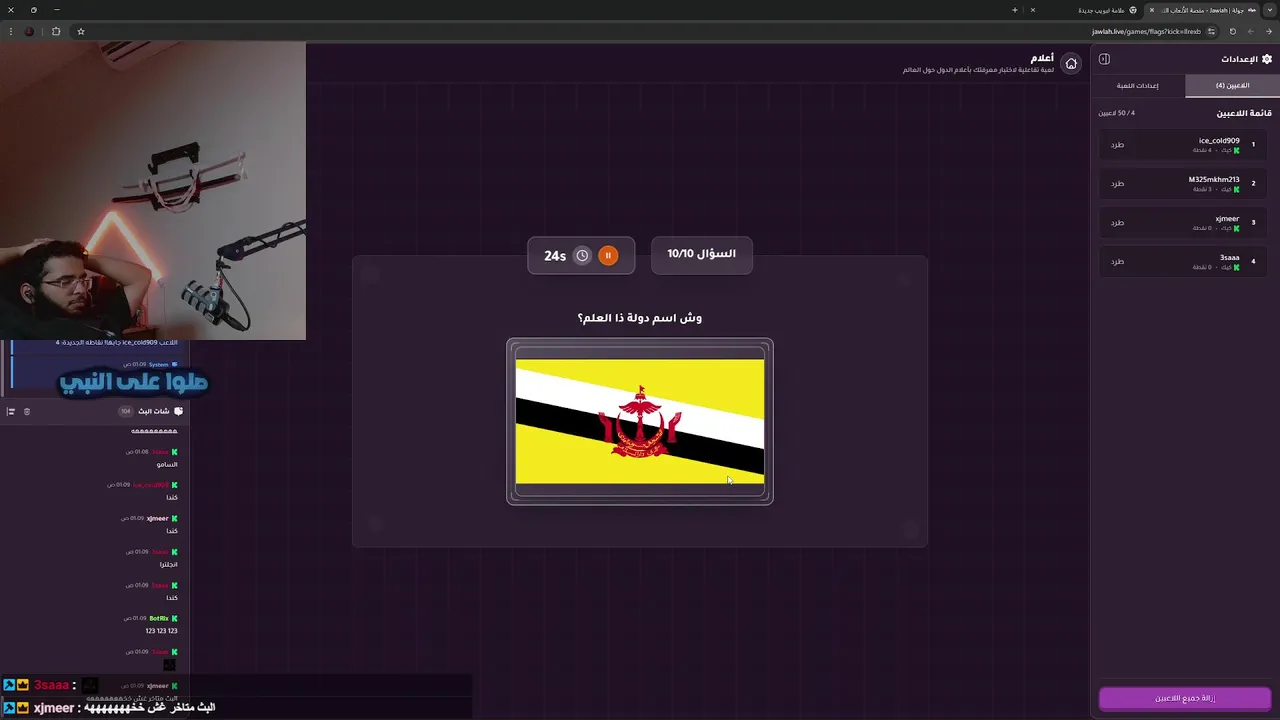This screenshot has height=720, width=1280.
Task: Pause the game with the orange pause button
Action: click(608, 256)
